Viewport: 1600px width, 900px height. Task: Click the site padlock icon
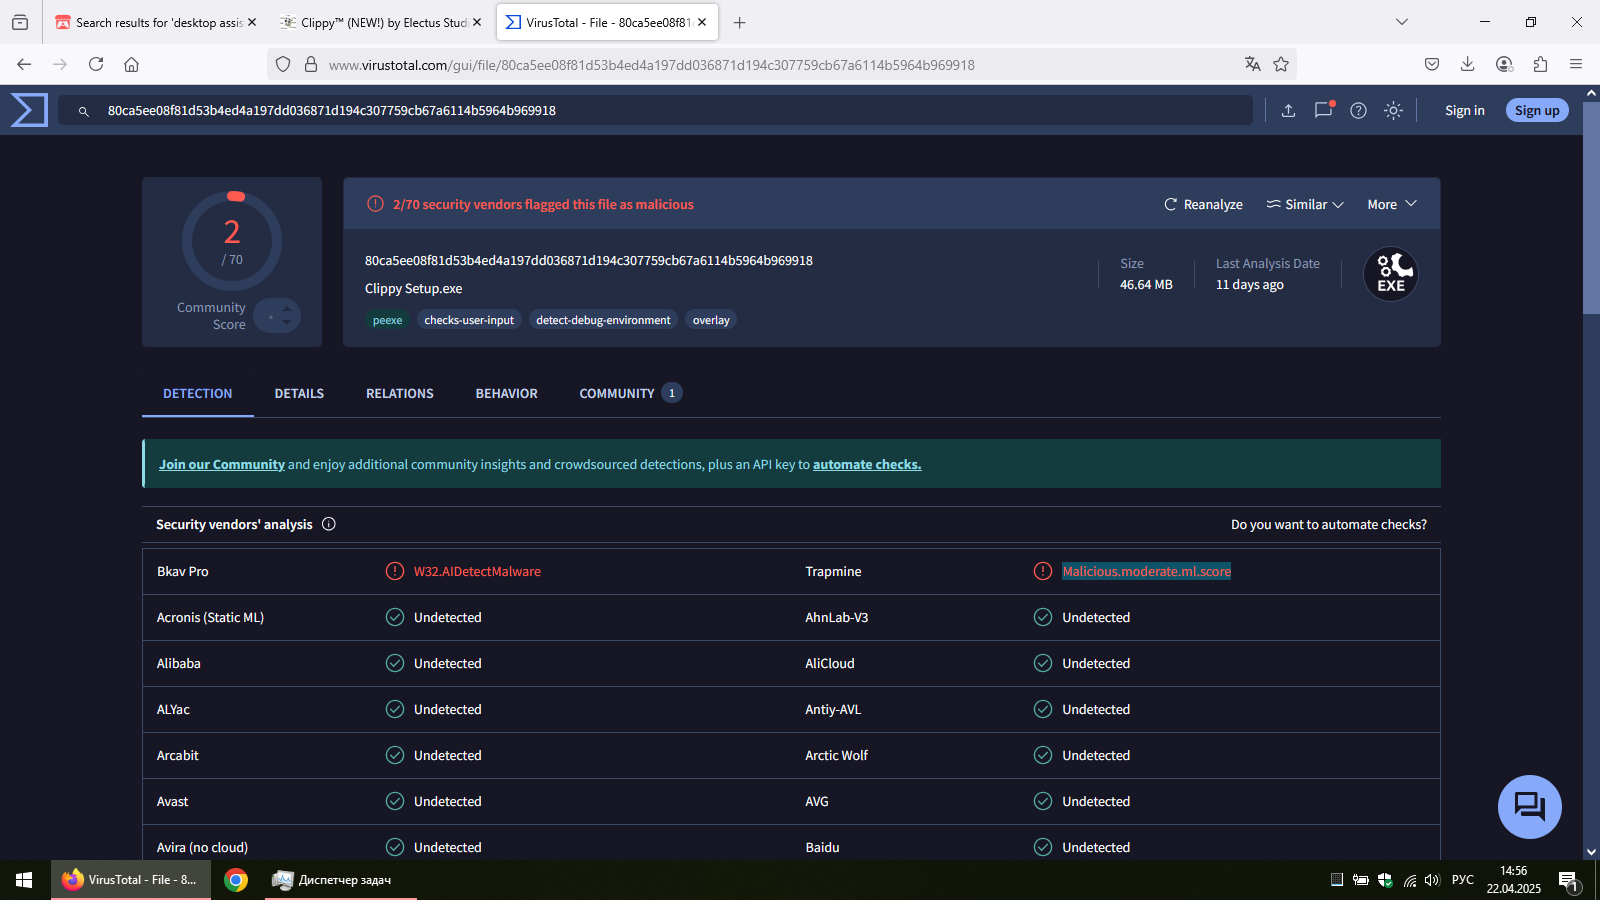(x=311, y=64)
